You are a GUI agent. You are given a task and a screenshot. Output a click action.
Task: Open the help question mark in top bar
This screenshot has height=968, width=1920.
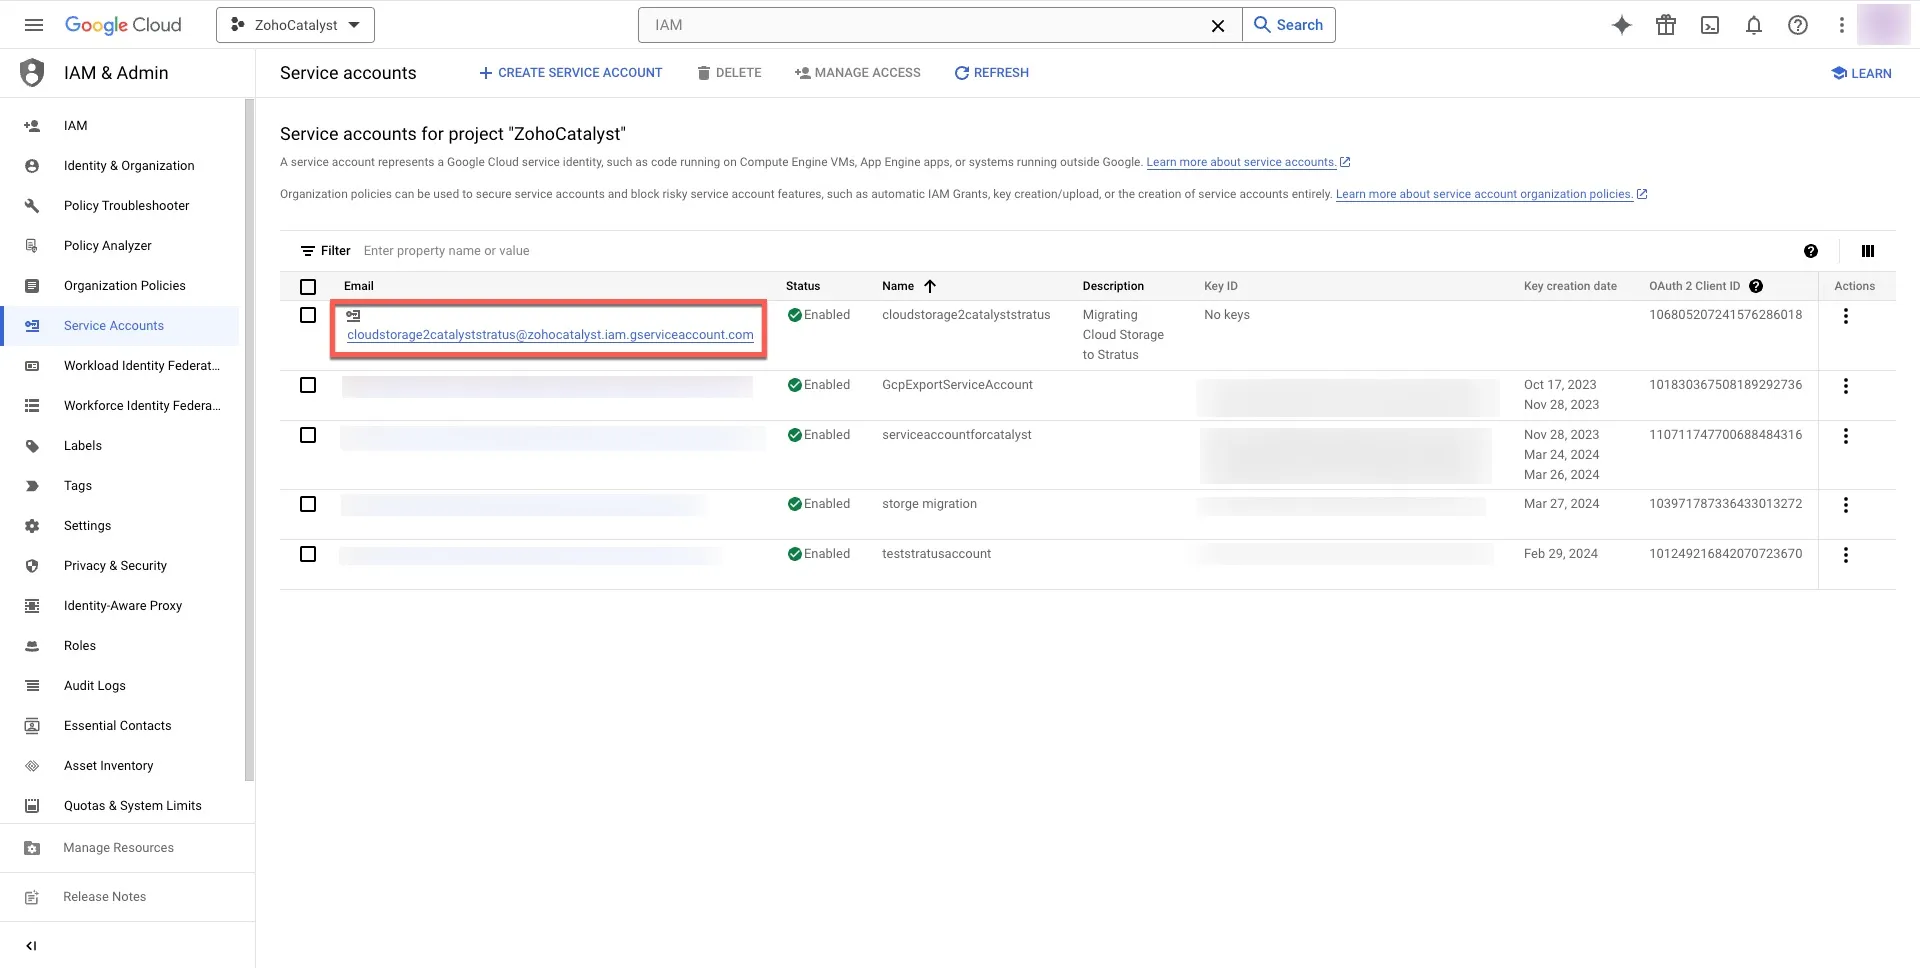pos(1797,25)
